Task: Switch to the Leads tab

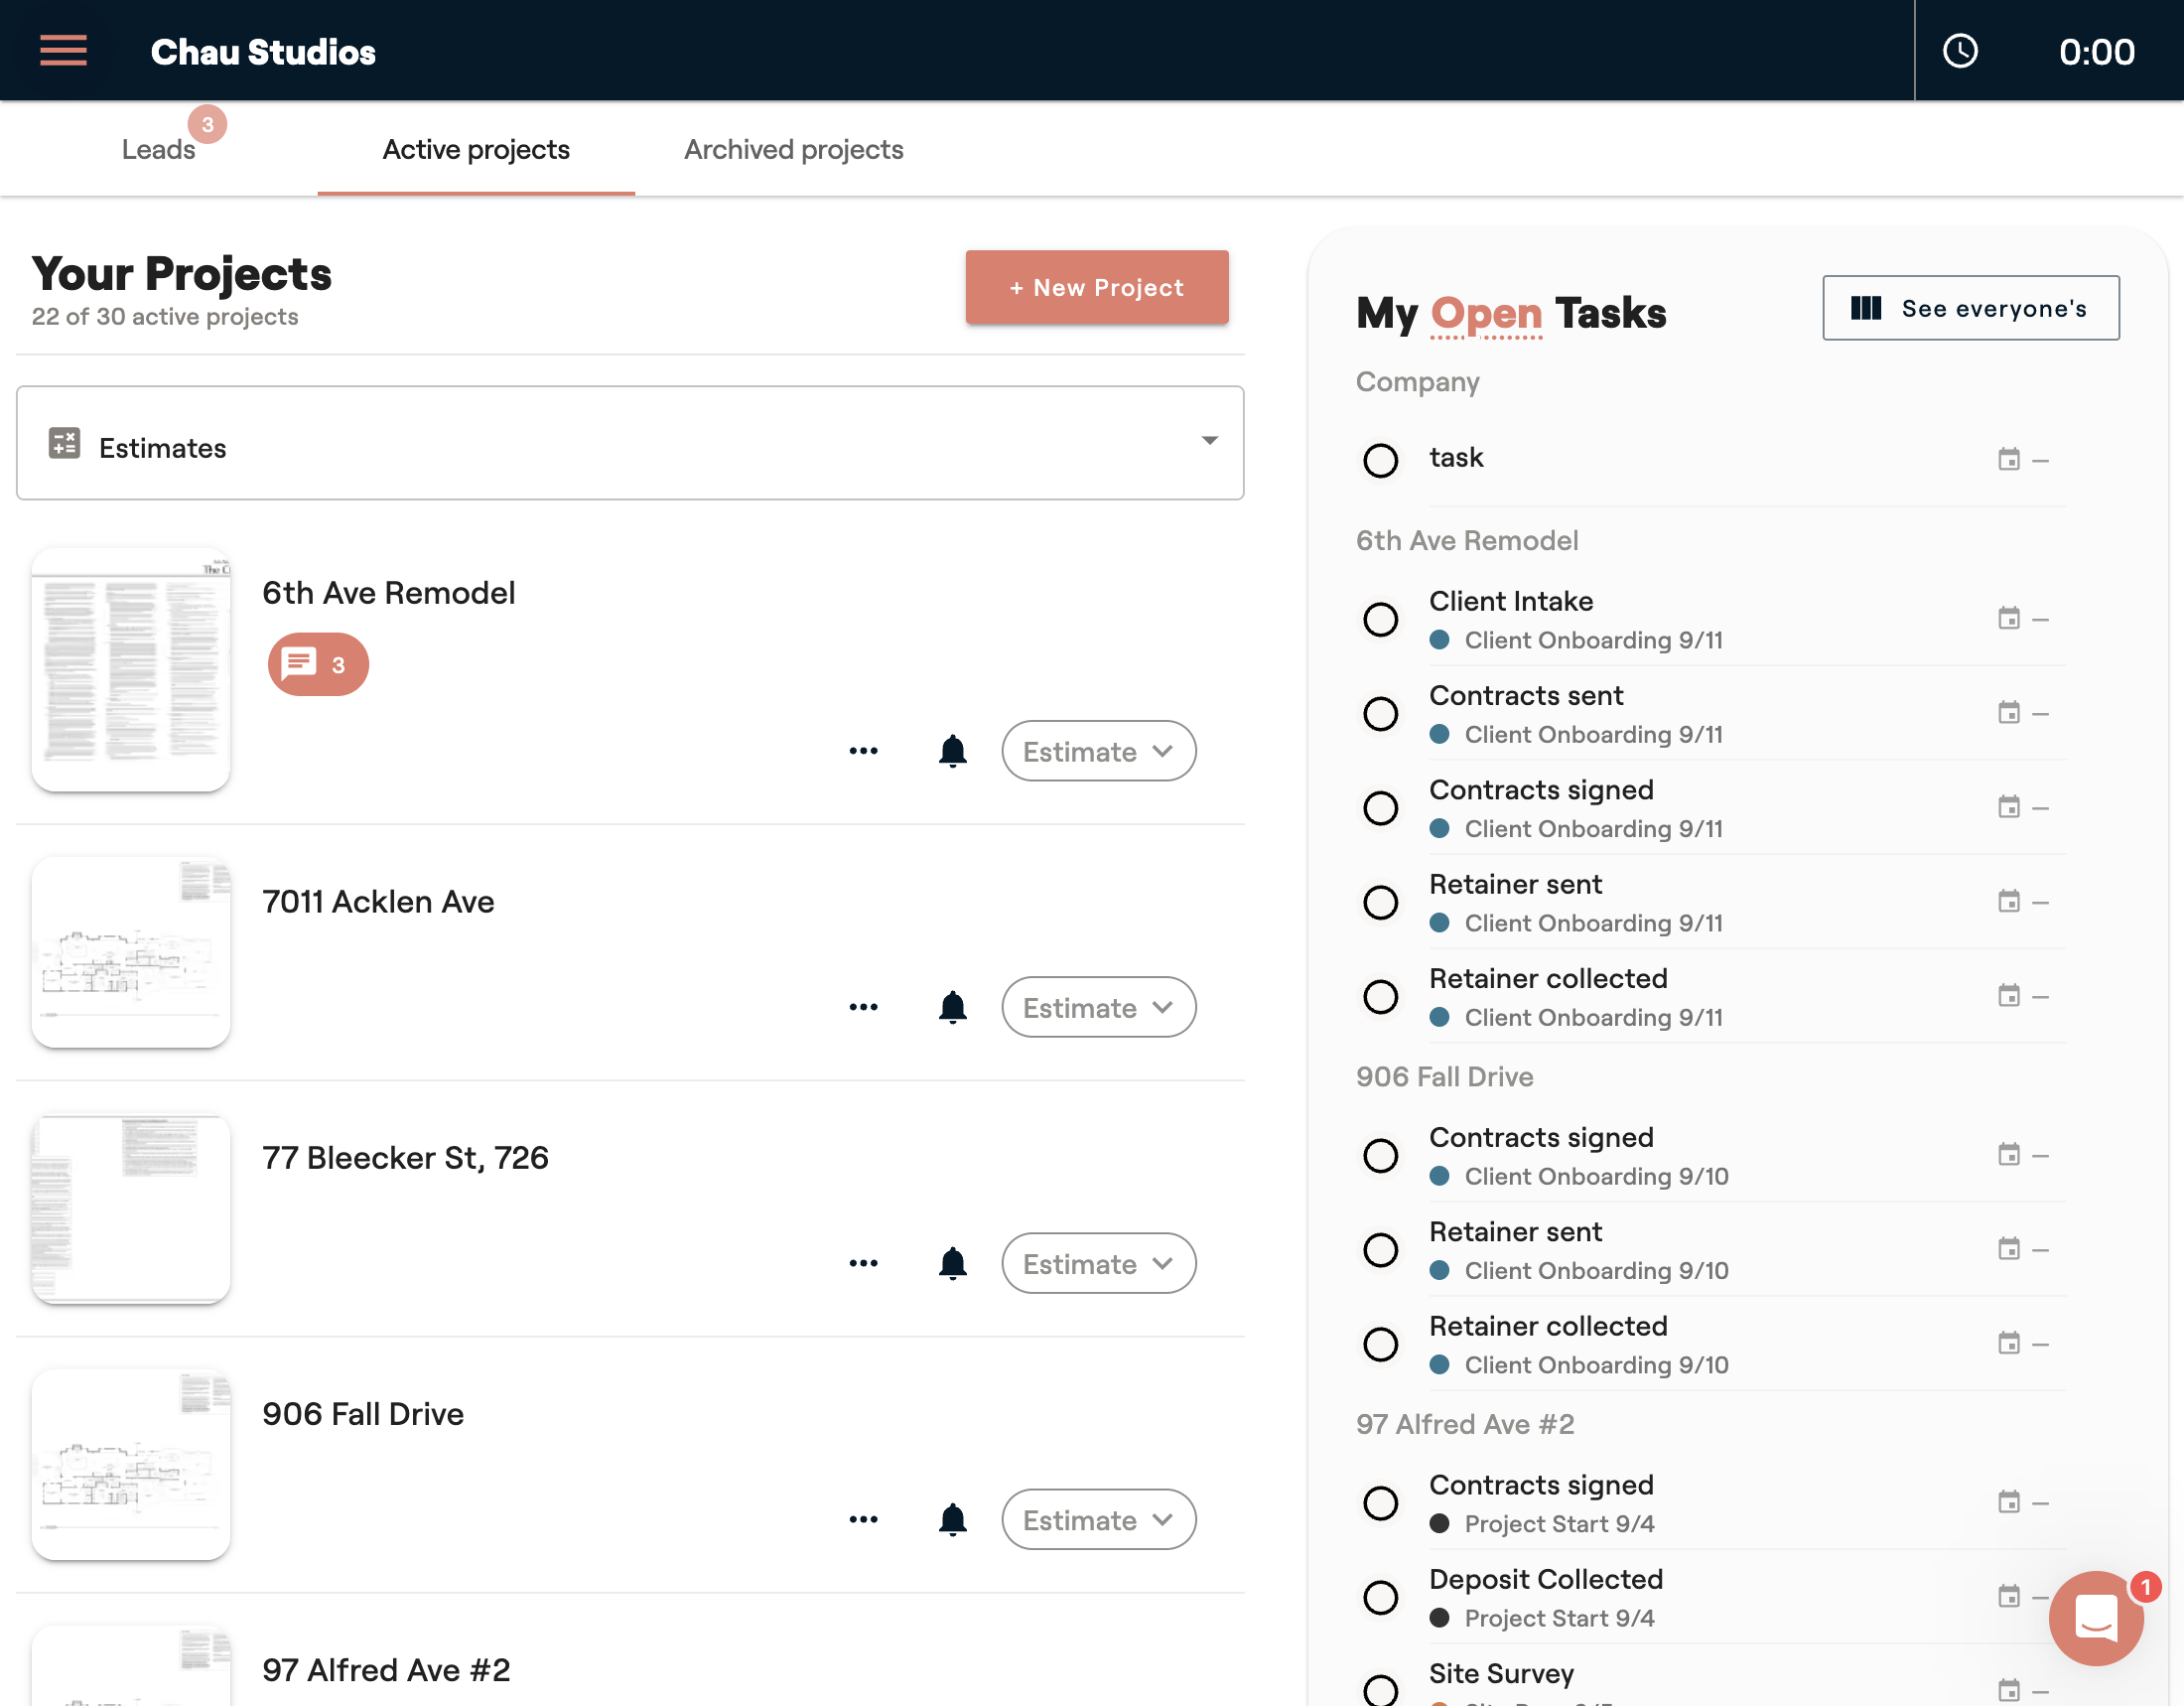Action: tap(158, 149)
